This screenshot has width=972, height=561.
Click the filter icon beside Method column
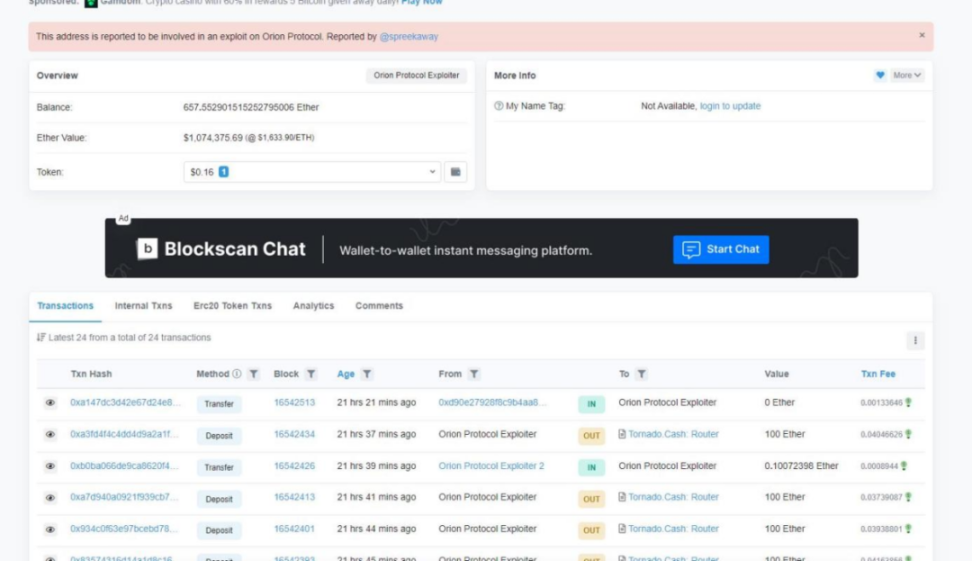click(254, 374)
